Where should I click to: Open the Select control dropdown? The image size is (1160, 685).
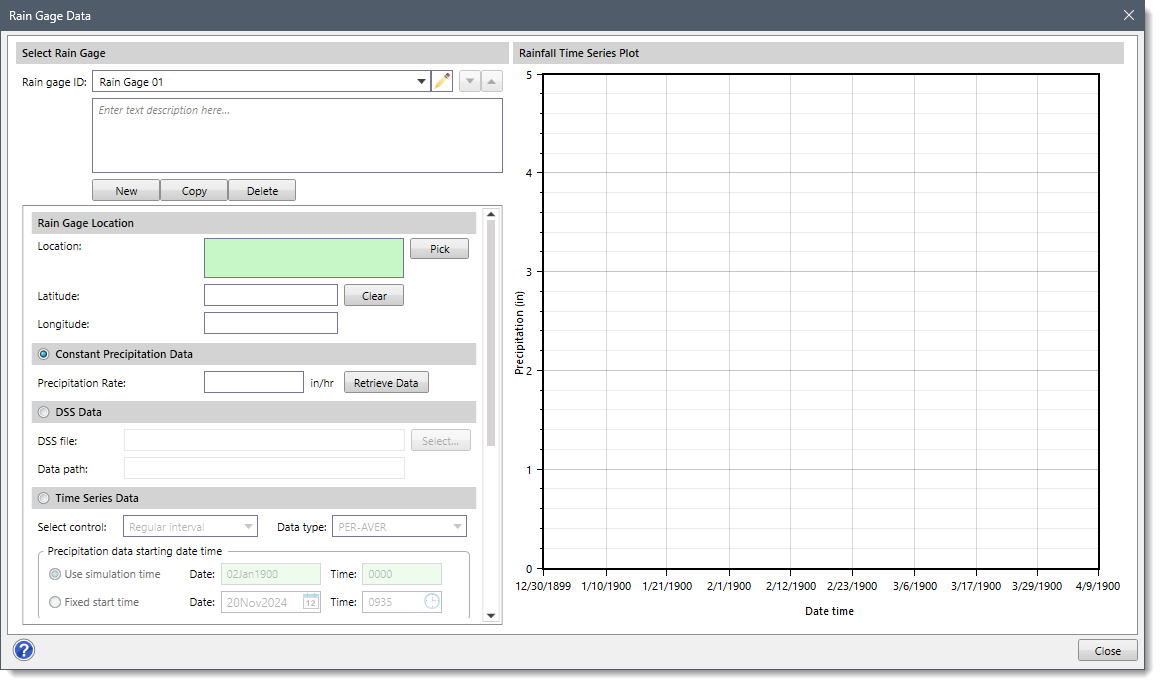tap(249, 527)
